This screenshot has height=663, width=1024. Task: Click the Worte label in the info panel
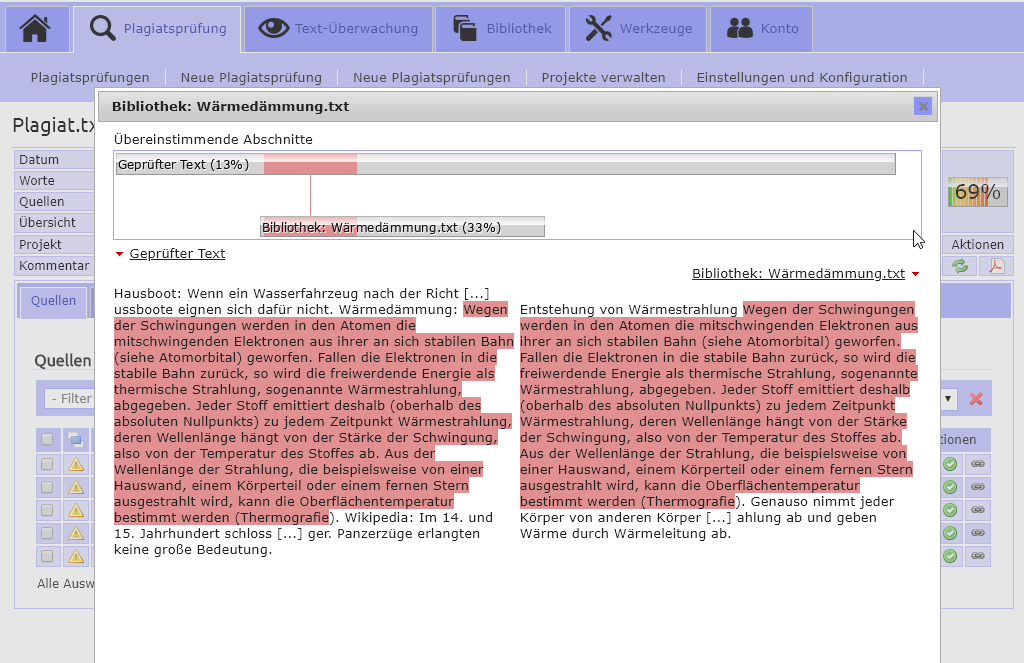click(37, 181)
